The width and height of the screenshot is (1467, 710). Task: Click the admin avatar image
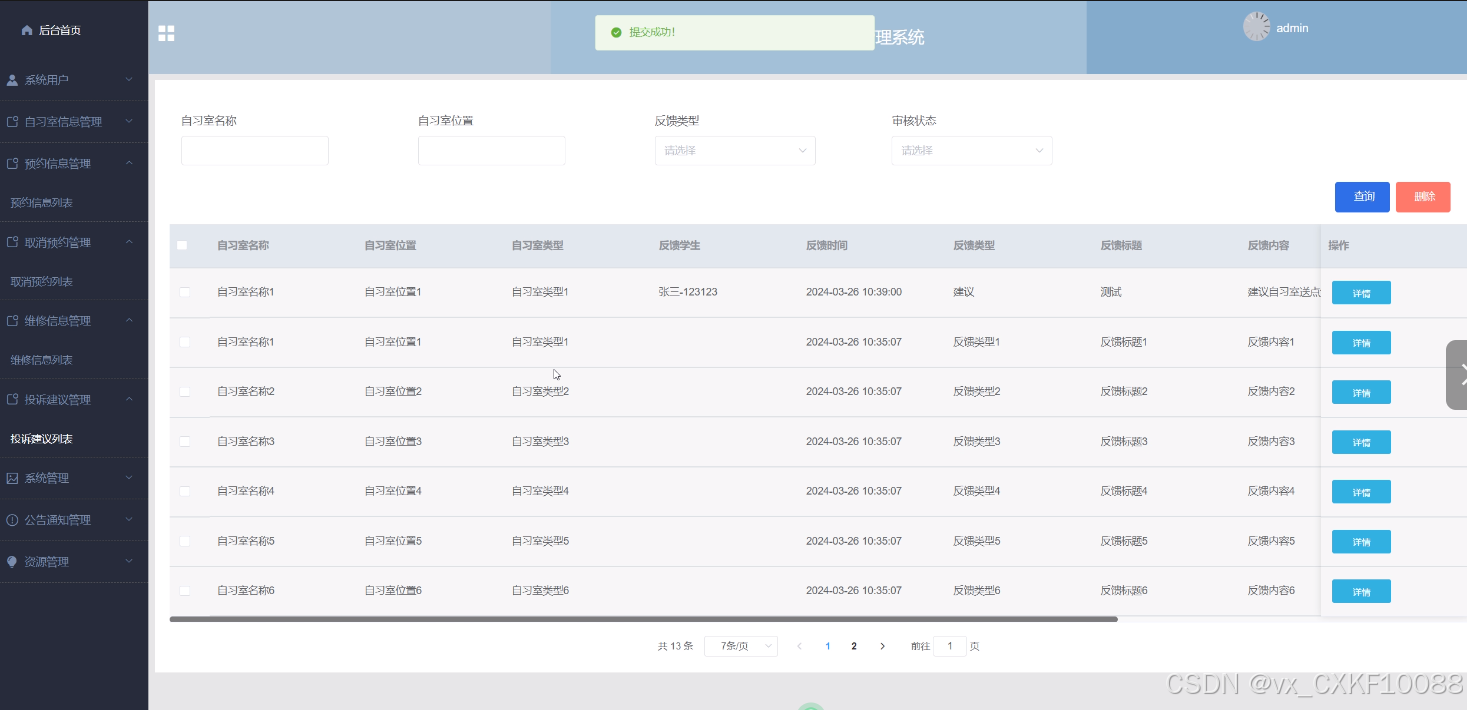pyautogui.click(x=1256, y=27)
